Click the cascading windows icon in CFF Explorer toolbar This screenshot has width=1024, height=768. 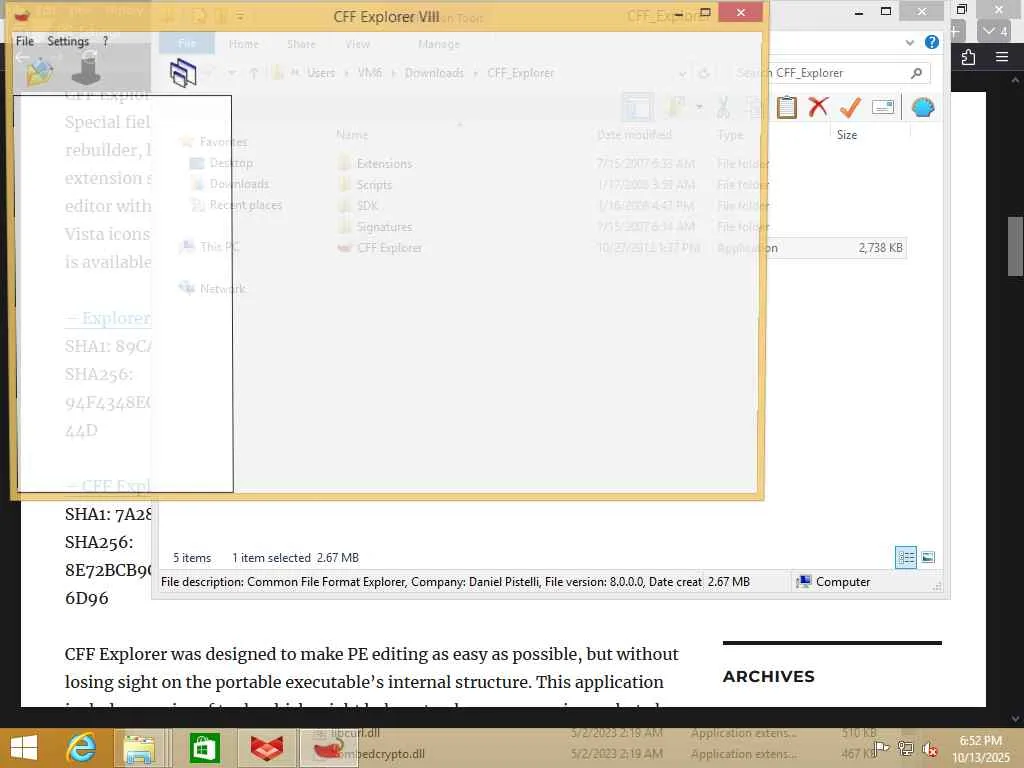click(x=183, y=72)
